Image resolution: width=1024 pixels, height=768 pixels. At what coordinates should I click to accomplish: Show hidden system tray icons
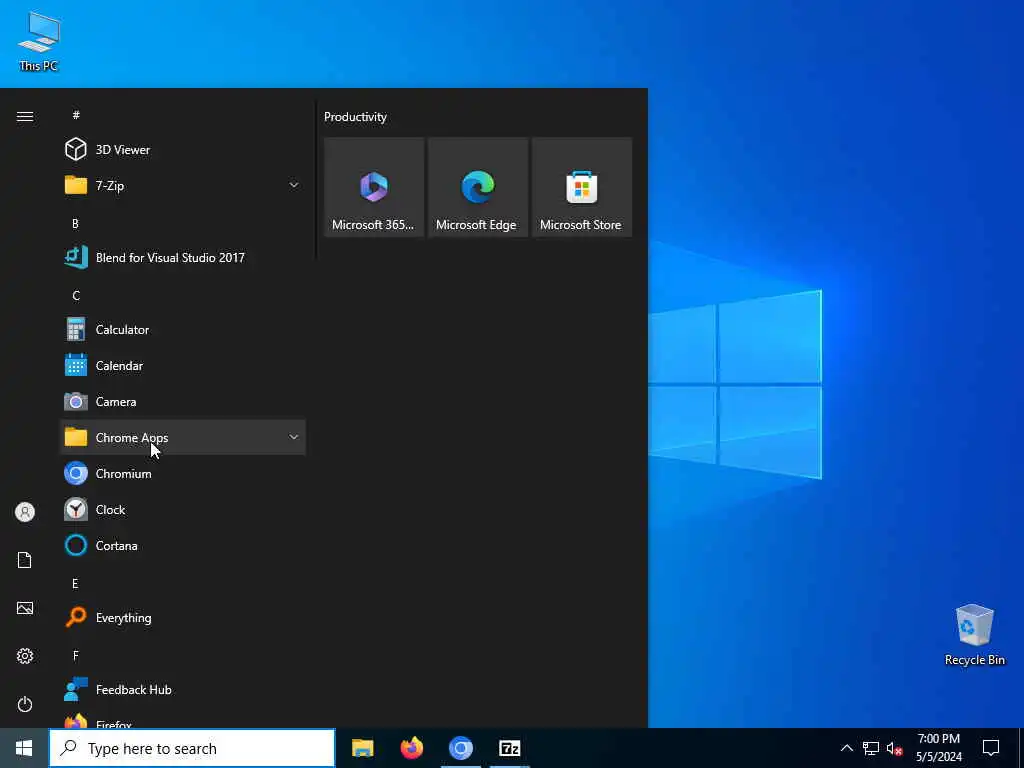click(x=846, y=748)
